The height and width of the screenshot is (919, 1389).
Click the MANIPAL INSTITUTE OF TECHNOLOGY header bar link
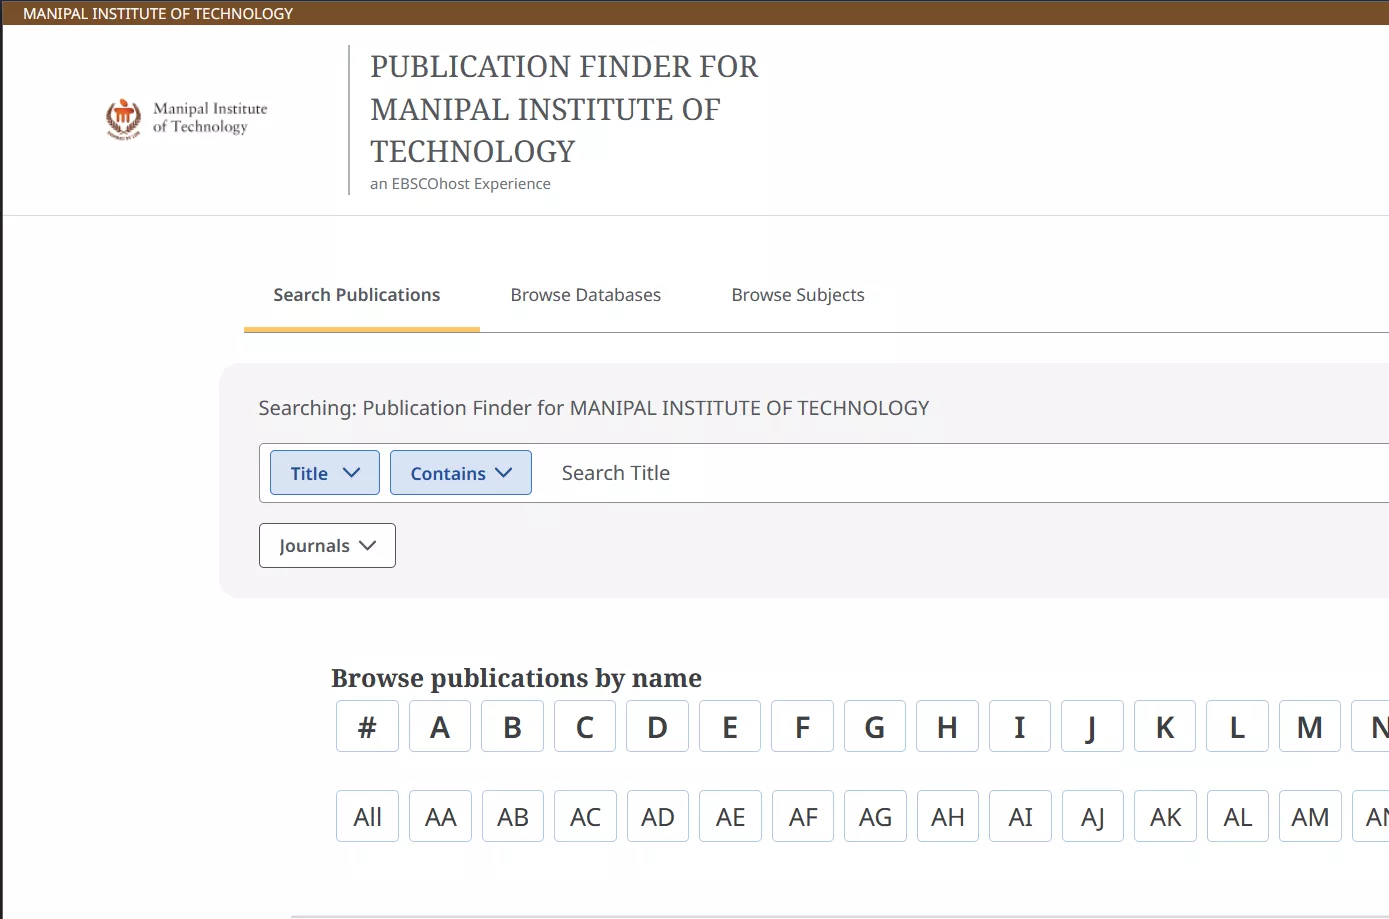tap(157, 12)
